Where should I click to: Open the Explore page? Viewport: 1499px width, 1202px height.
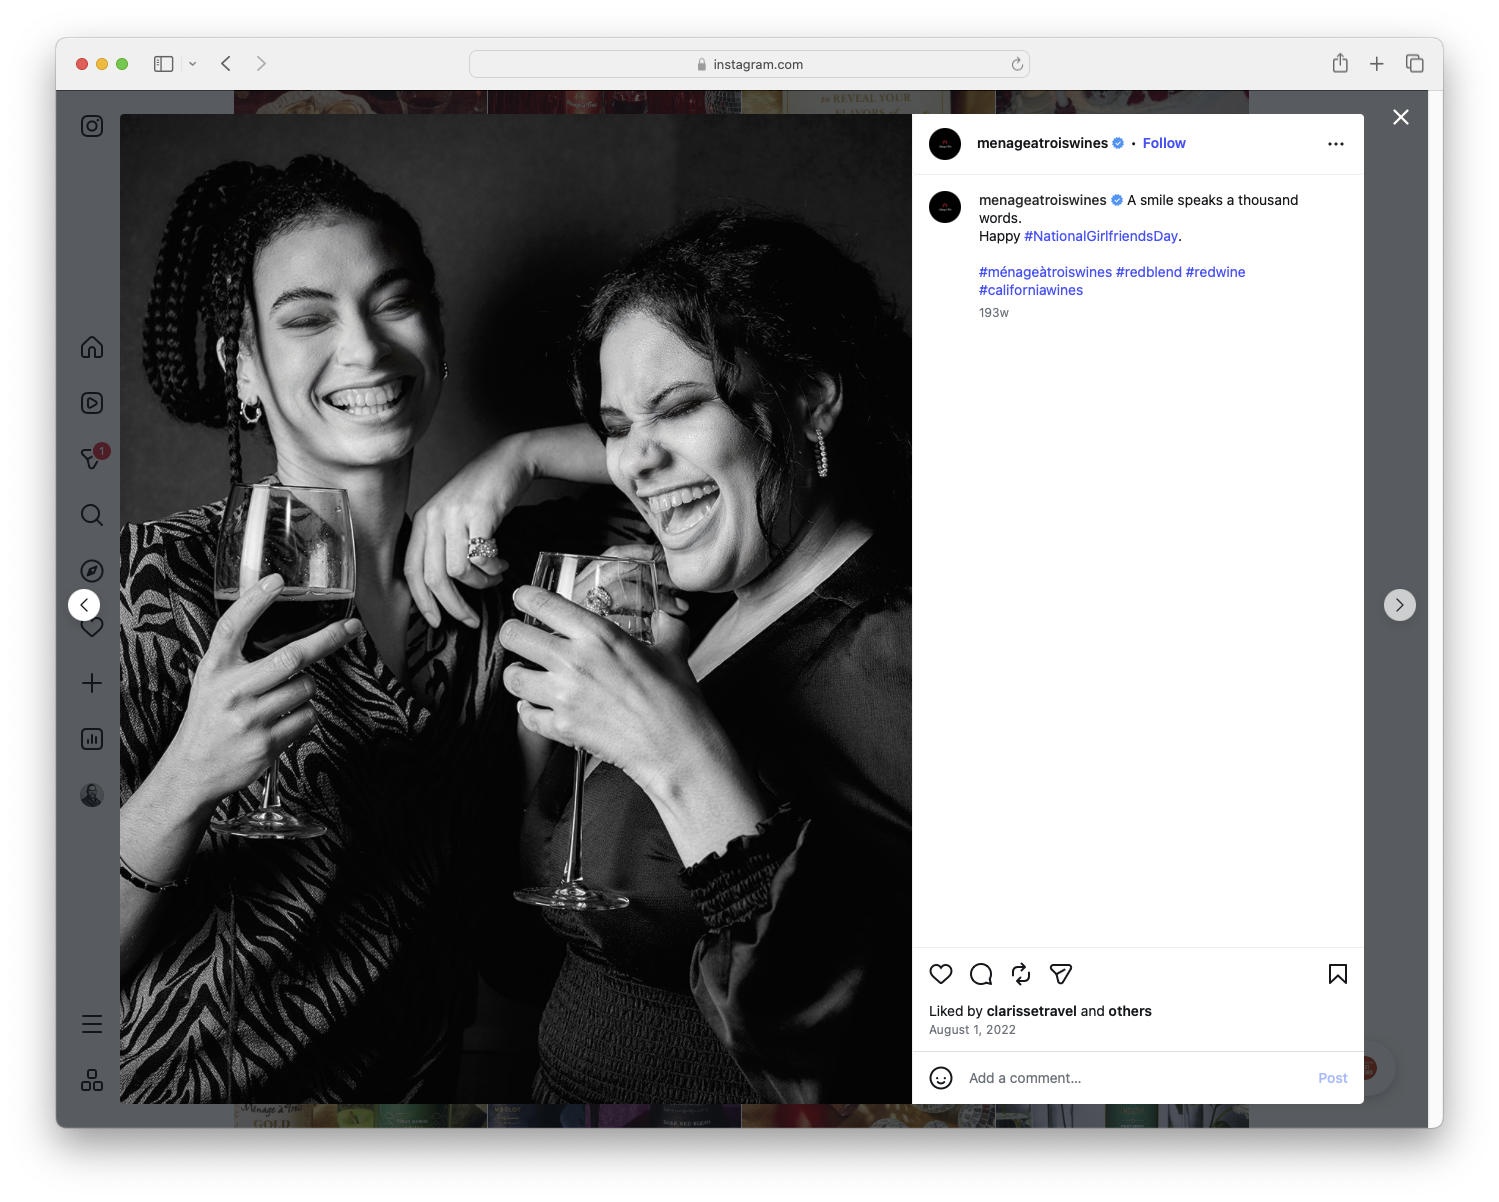click(x=91, y=570)
